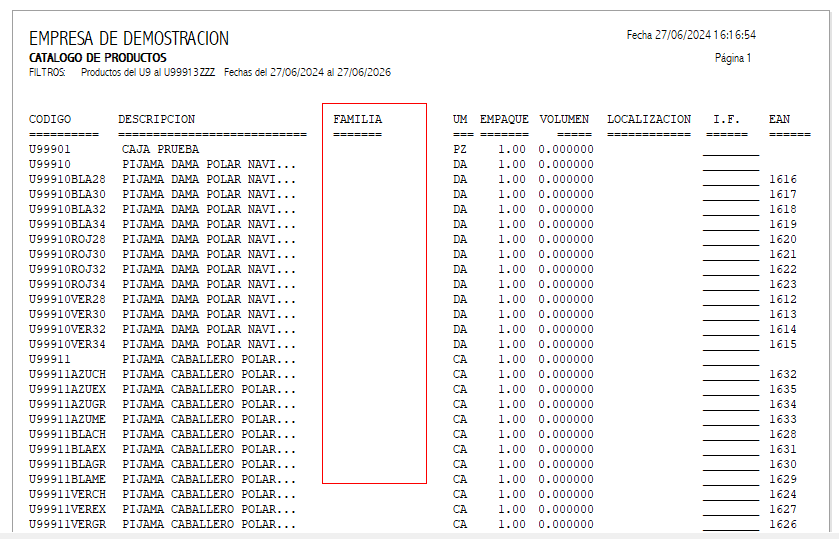Select product code U99901
This screenshot has height=539, width=839.
pyautogui.click(x=50, y=149)
